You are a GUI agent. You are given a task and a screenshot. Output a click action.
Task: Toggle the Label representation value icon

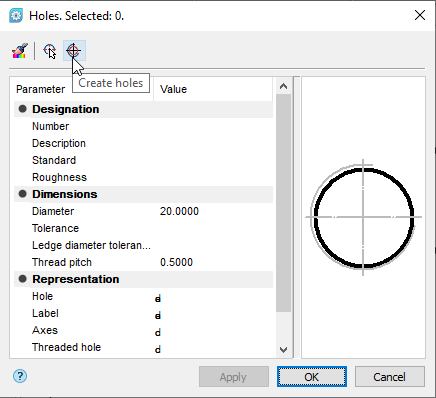[158, 315]
